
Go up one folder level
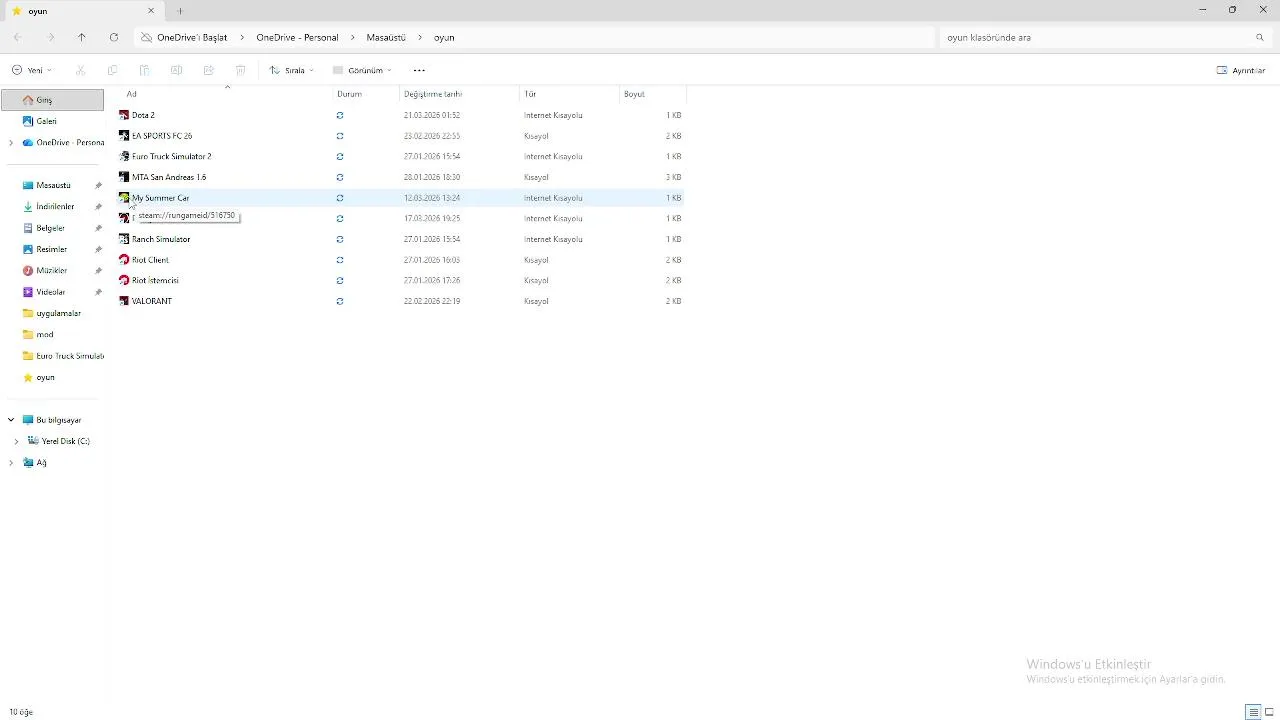pyautogui.click(x=82, y=37)
